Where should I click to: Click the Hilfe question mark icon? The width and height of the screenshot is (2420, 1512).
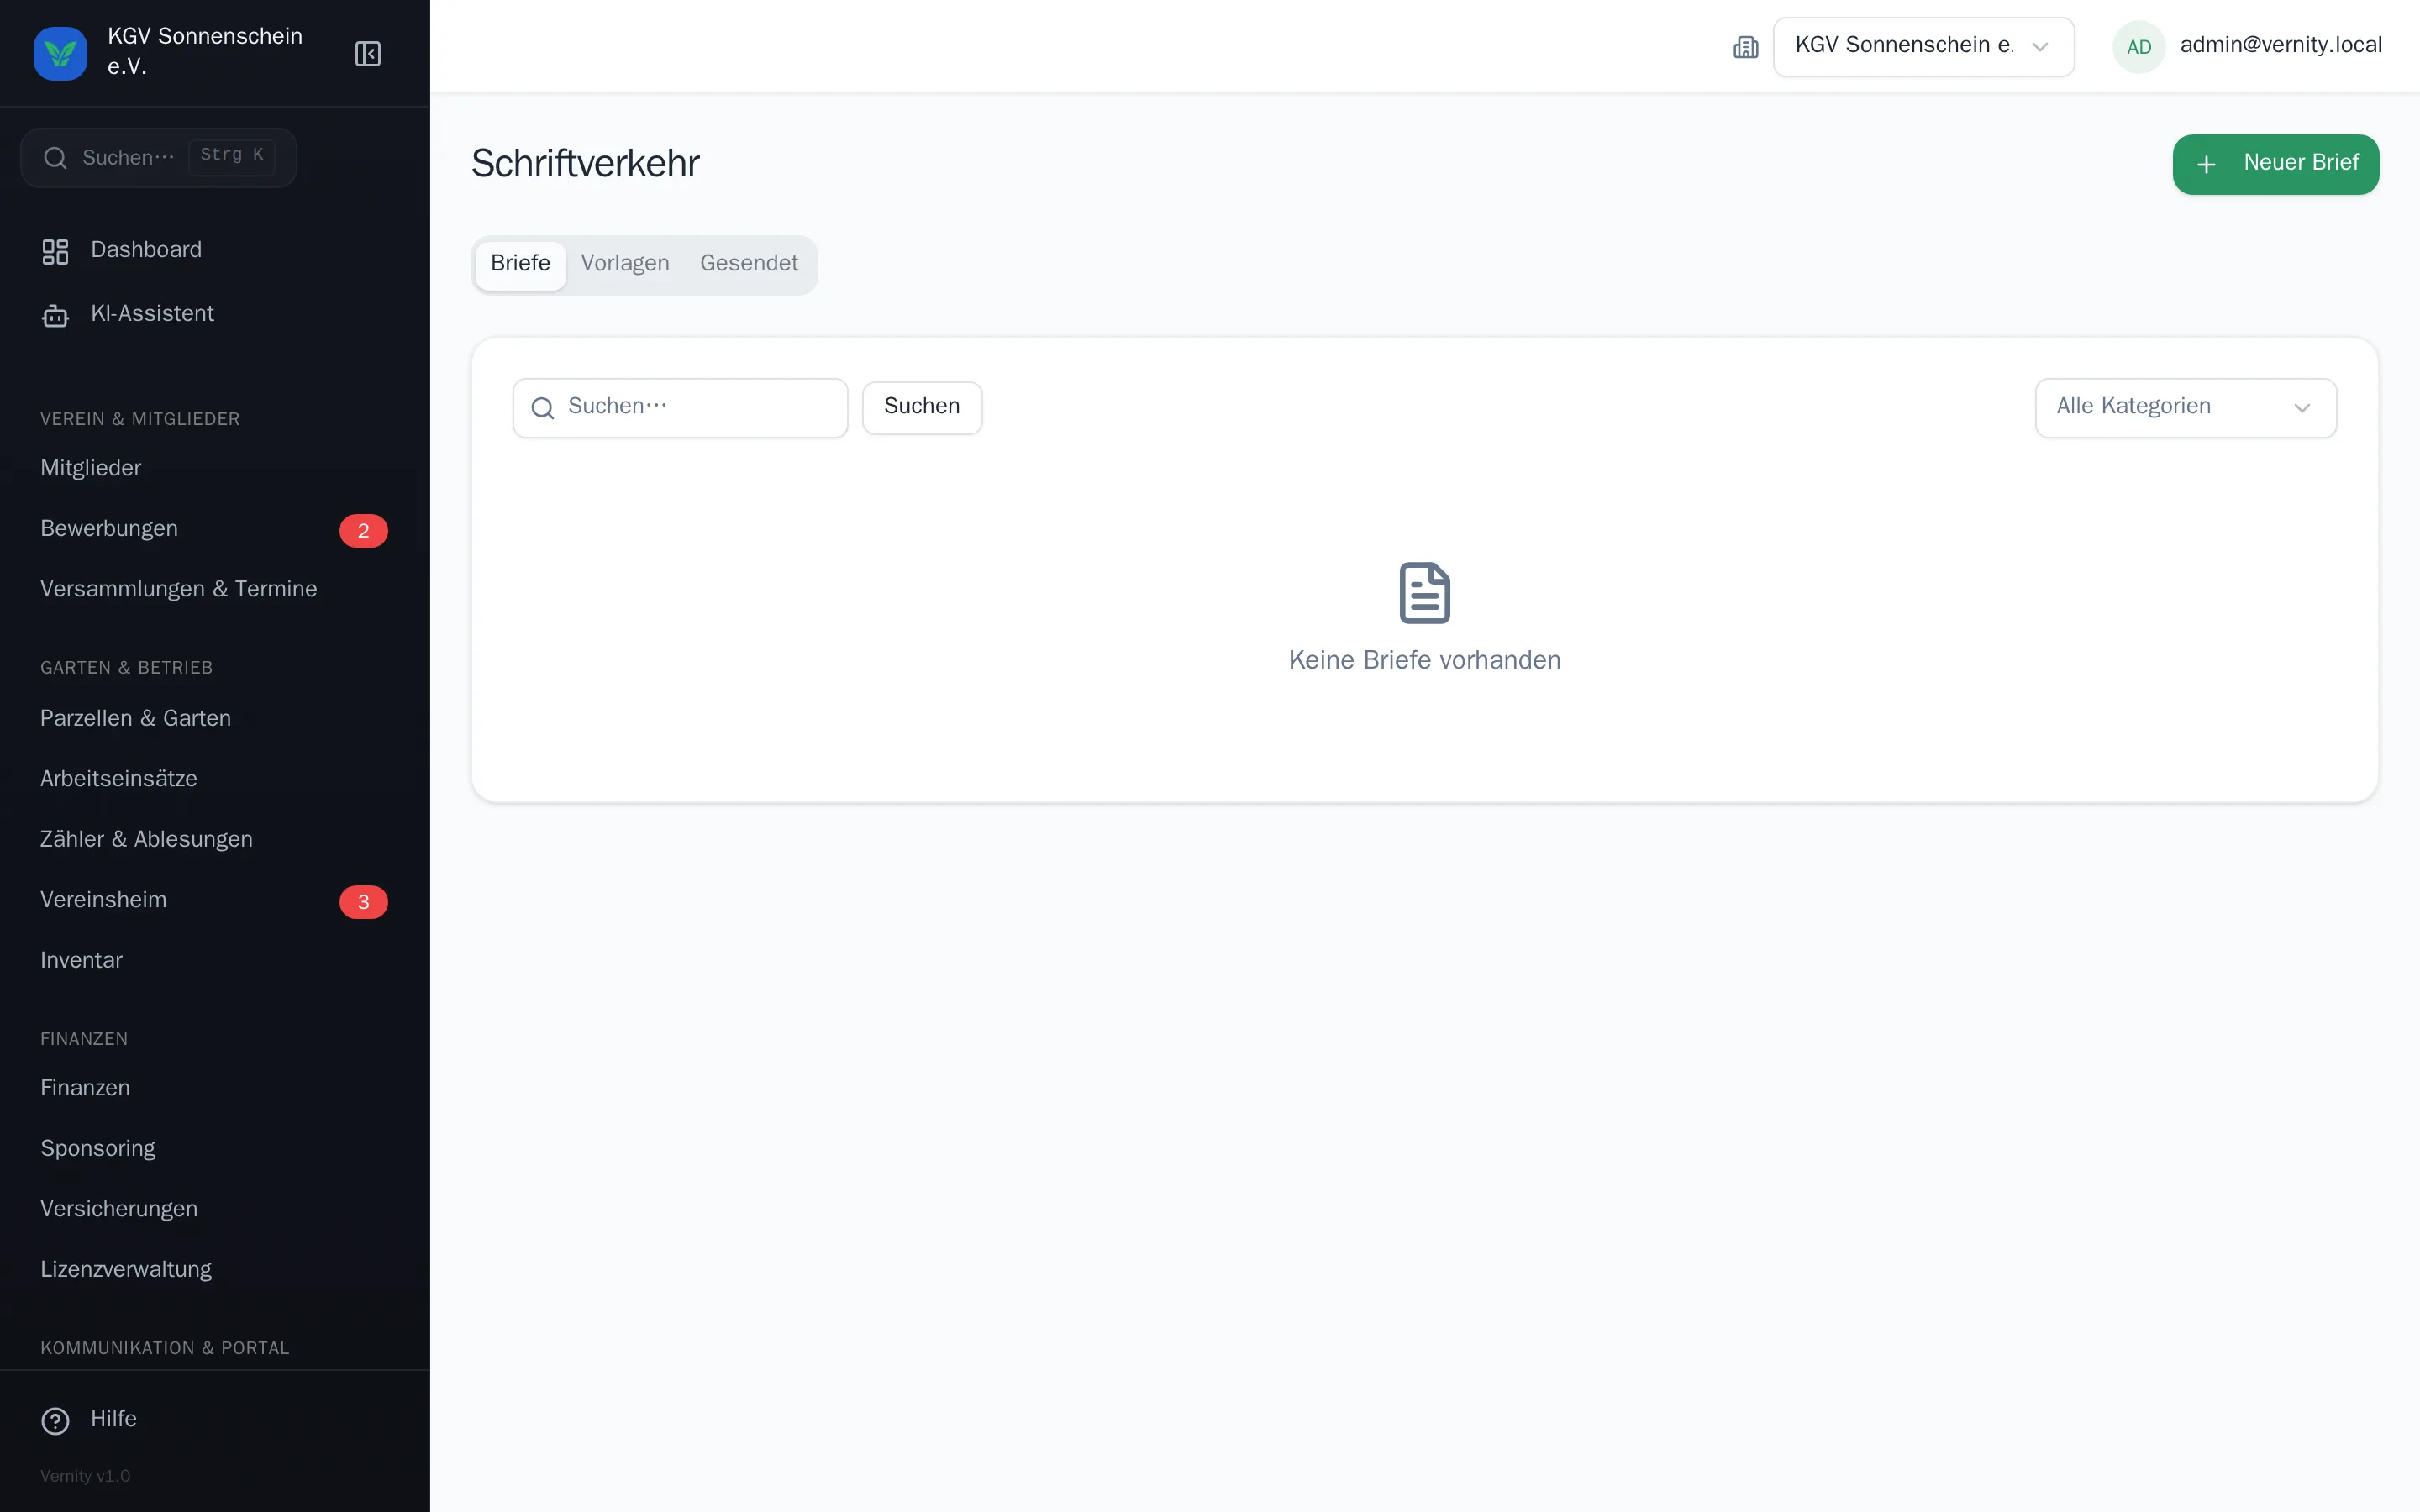tap(55, 1420)
